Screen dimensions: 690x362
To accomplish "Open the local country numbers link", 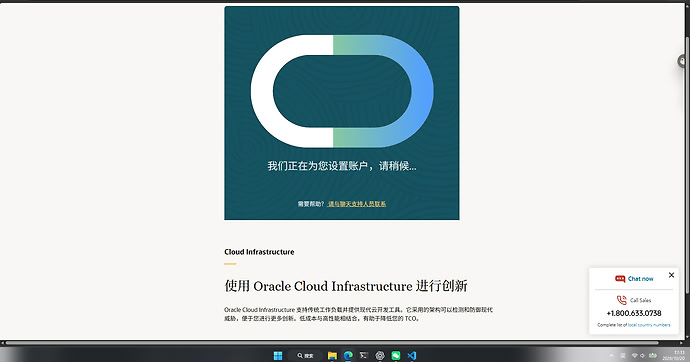I will (x=649, y=325).
